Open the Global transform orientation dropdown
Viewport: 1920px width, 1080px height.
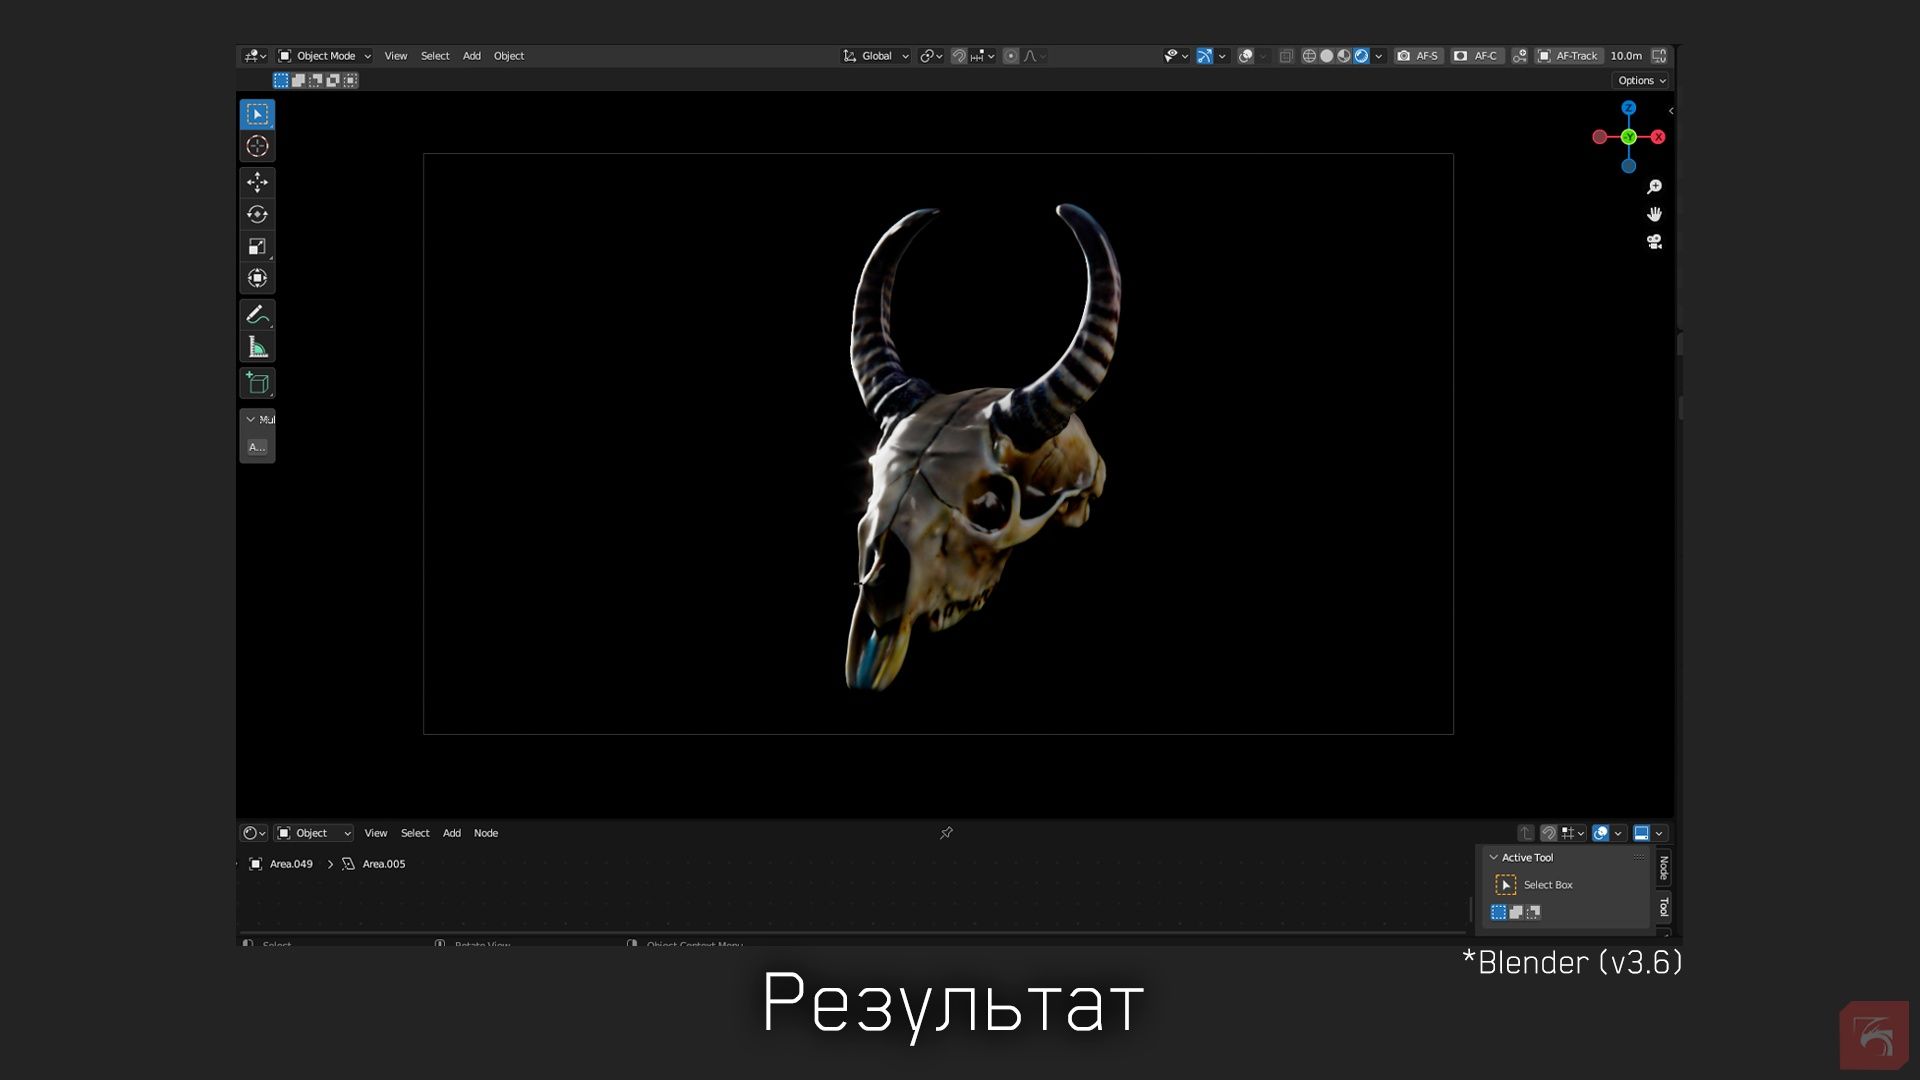[x=876, y=56]
